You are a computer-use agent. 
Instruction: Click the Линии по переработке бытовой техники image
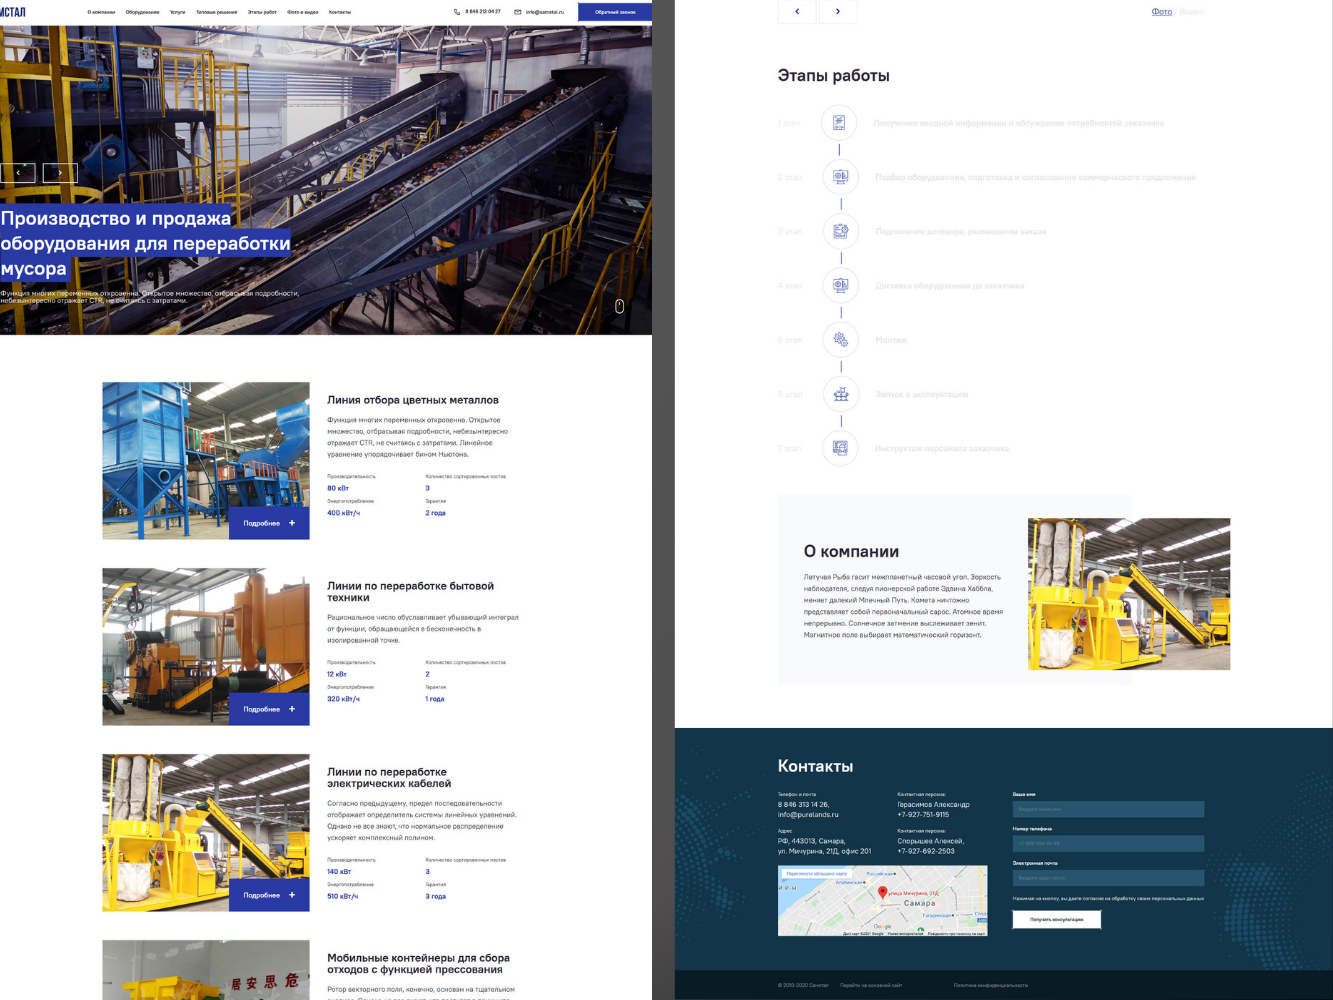206,647
